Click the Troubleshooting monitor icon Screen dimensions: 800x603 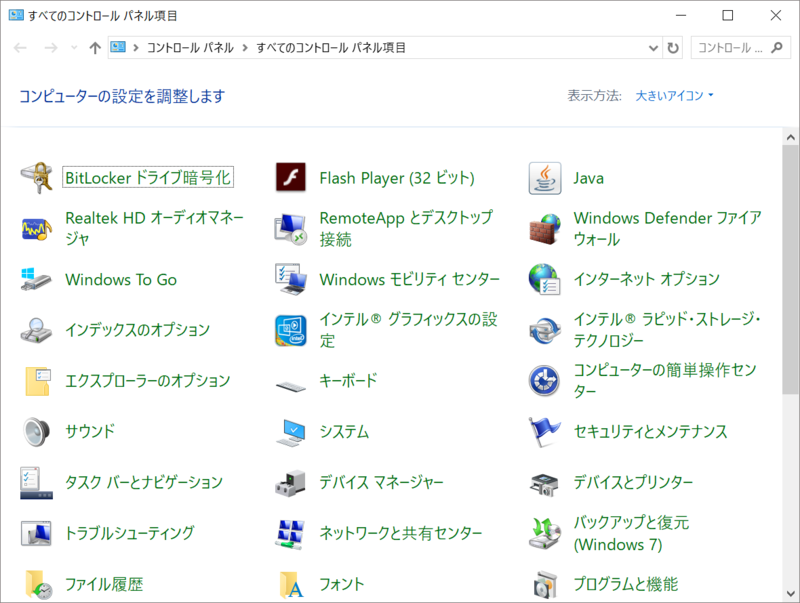pyautogui.click(x=36, y=533)
